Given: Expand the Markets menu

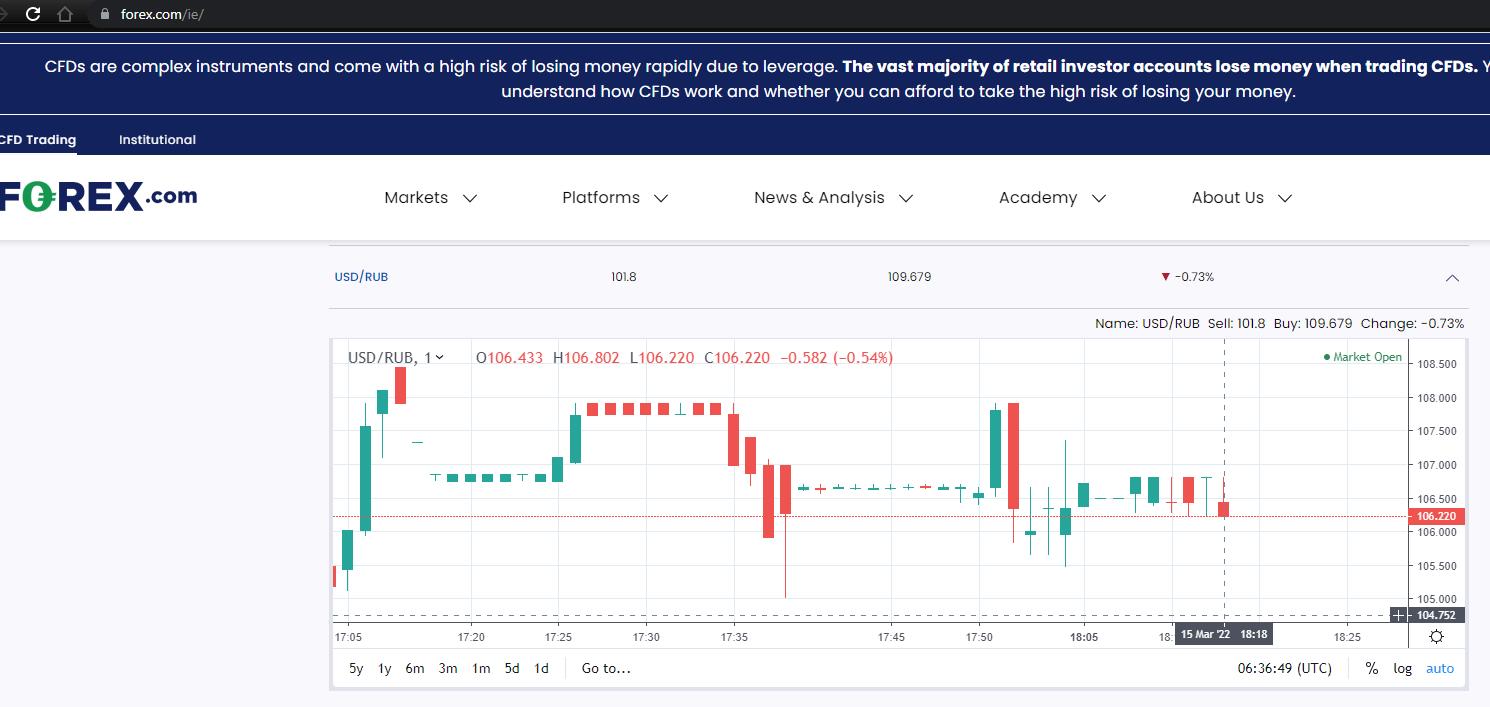Looking at the screenshot, I should [x=431, y=198].
